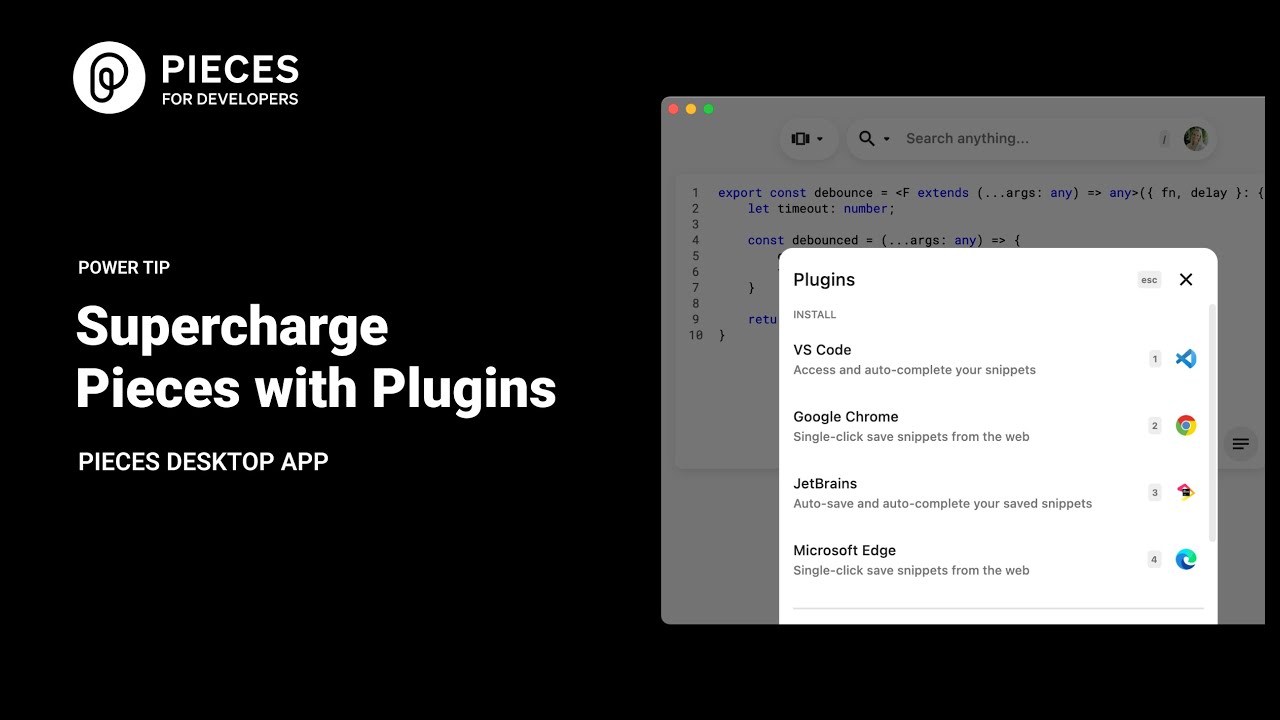This screenshot has height=720, width=1280.
Task: Open the snippet description lines icon
Action: click(1241, 444)
